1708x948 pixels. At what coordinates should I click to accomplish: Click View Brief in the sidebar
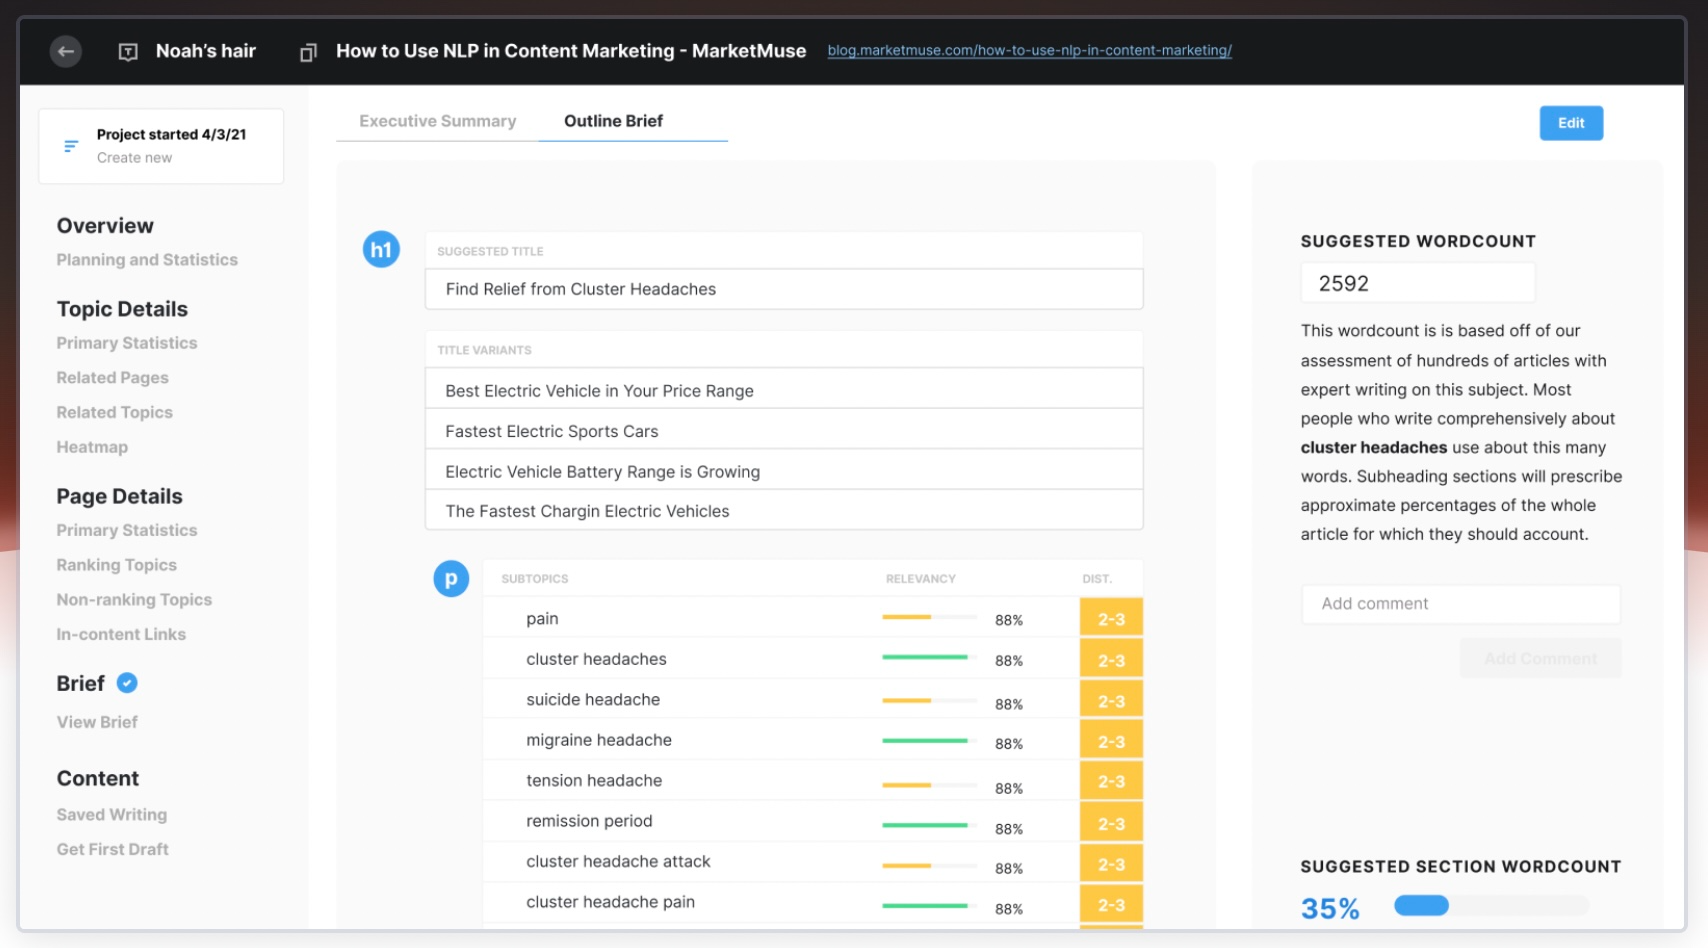tap(97, 722)
